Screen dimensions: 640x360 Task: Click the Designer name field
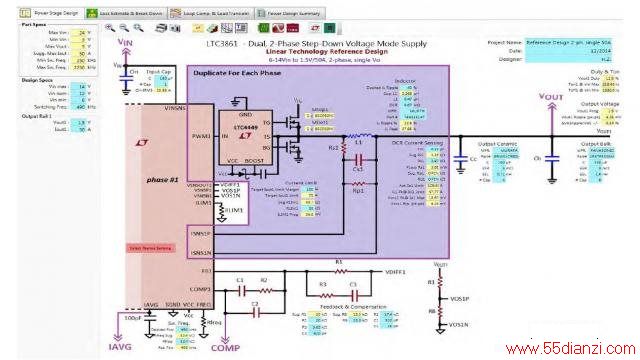pos(568,59)
